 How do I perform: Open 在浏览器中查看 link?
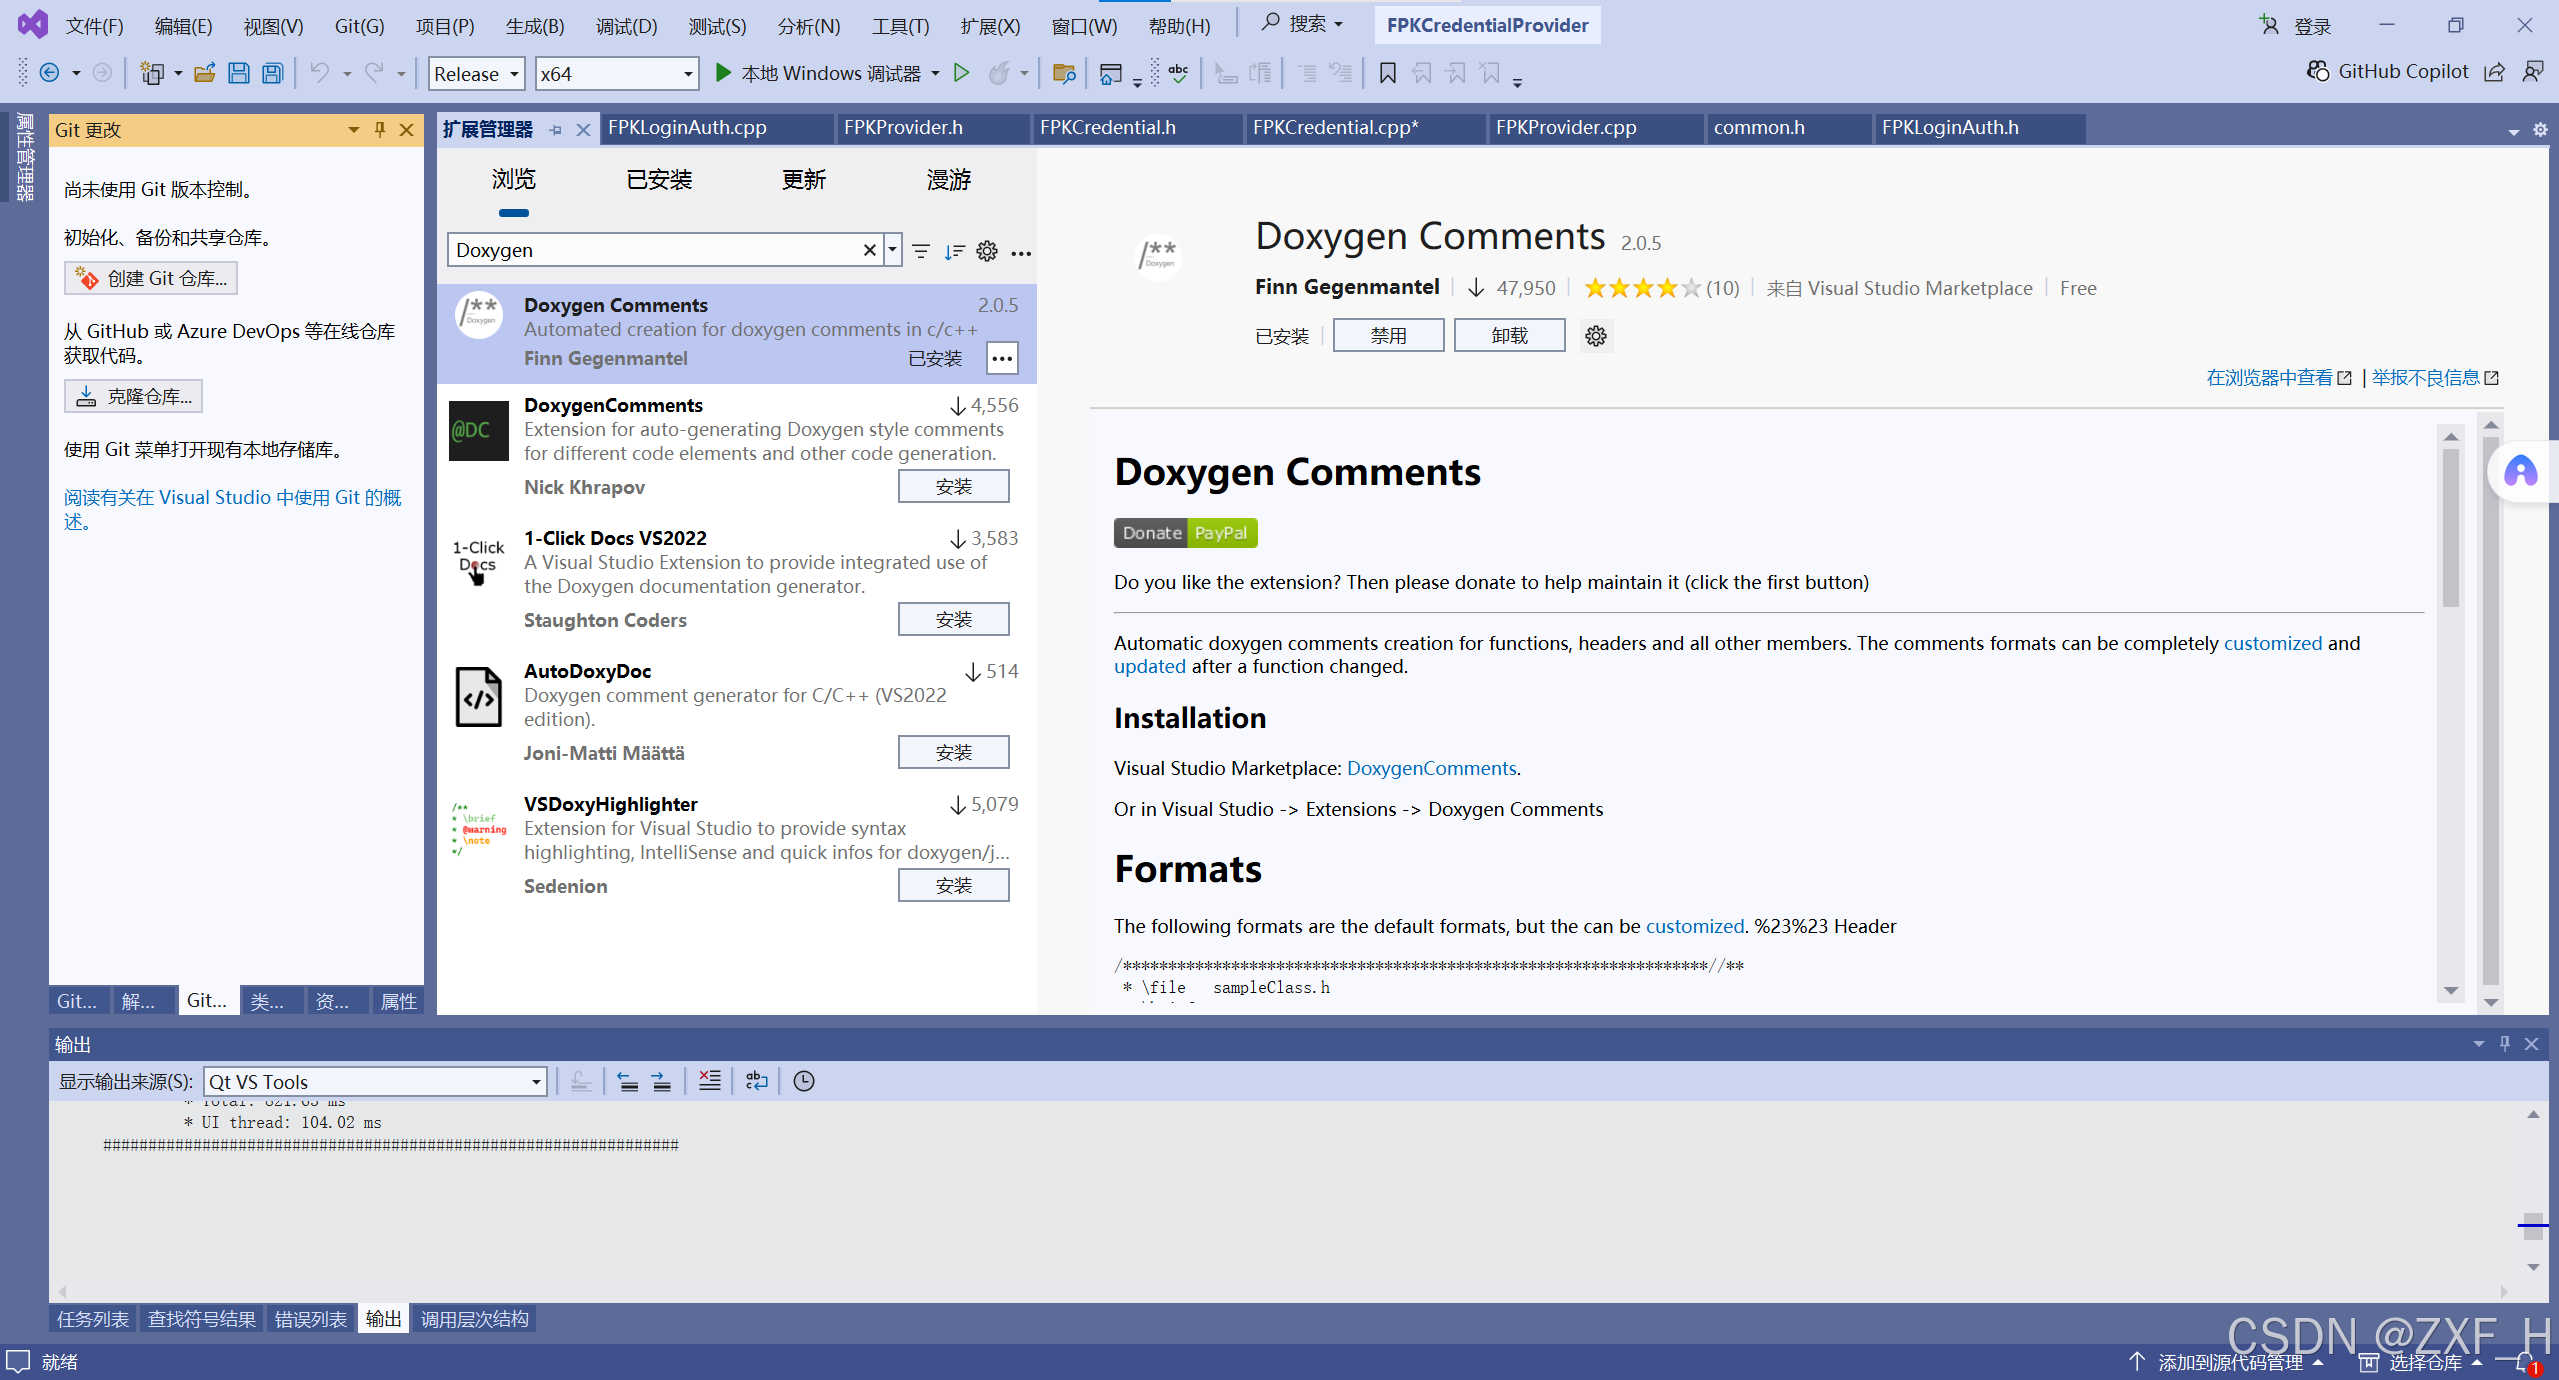[2279, 378]
